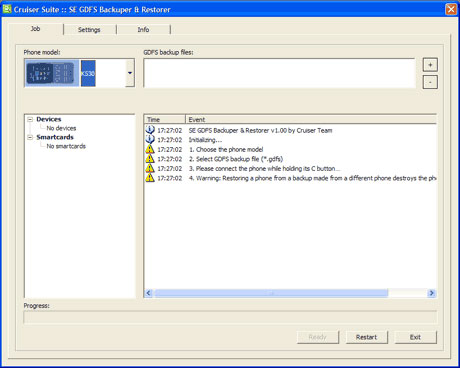
Task: Click info icon of Initializing row
Action: click(x=150, y=139)
